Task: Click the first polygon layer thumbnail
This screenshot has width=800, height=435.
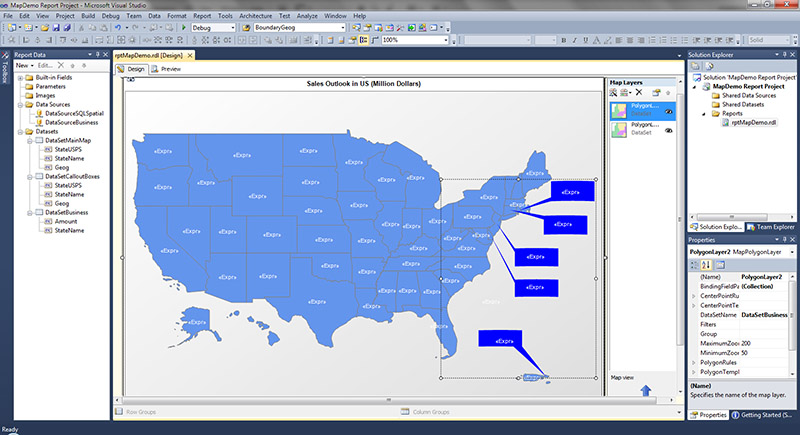Action: click(x=619, y=111)
